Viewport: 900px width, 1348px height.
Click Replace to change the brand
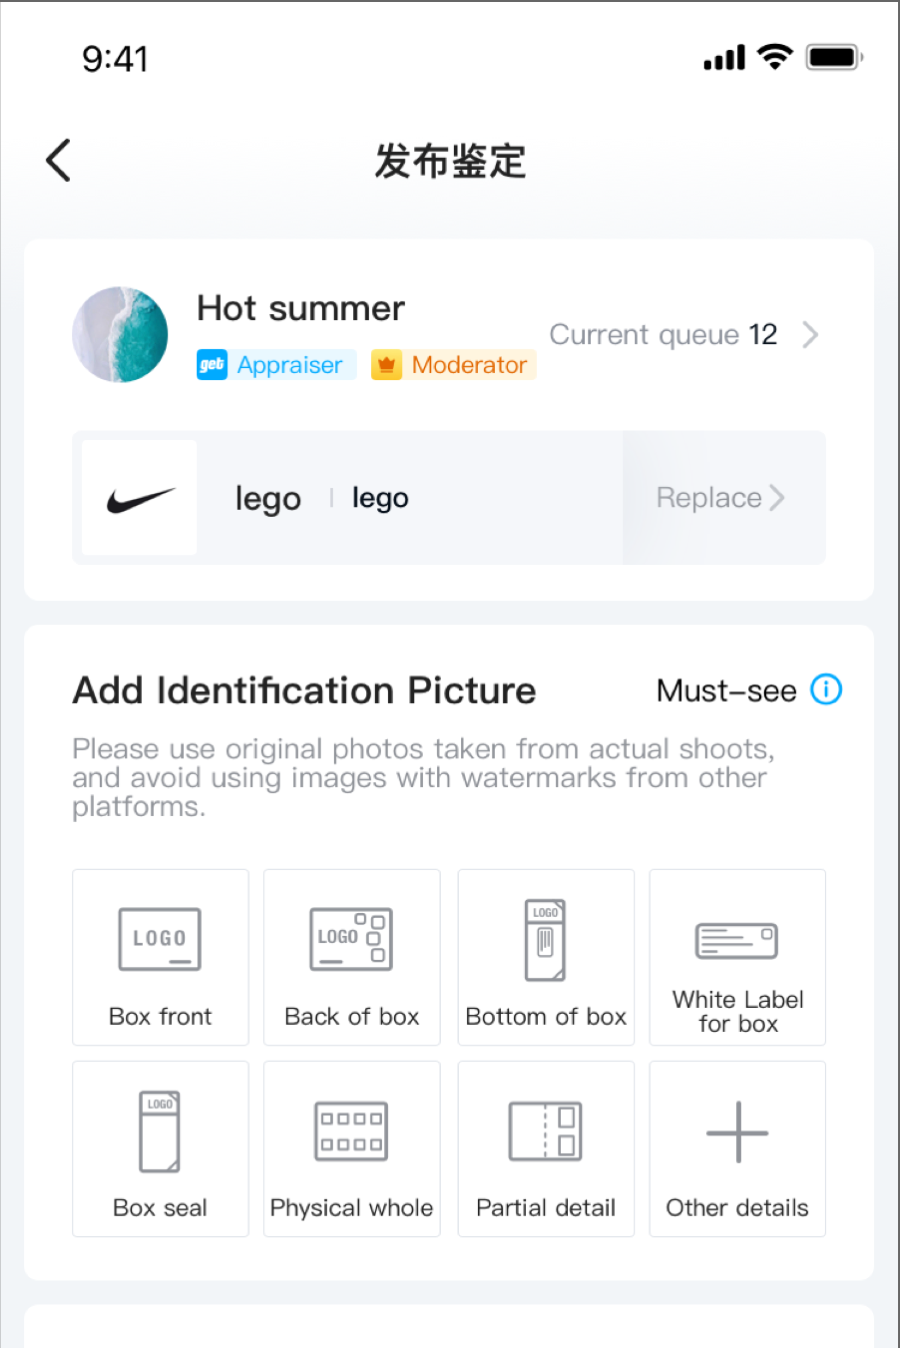[709, 498]
